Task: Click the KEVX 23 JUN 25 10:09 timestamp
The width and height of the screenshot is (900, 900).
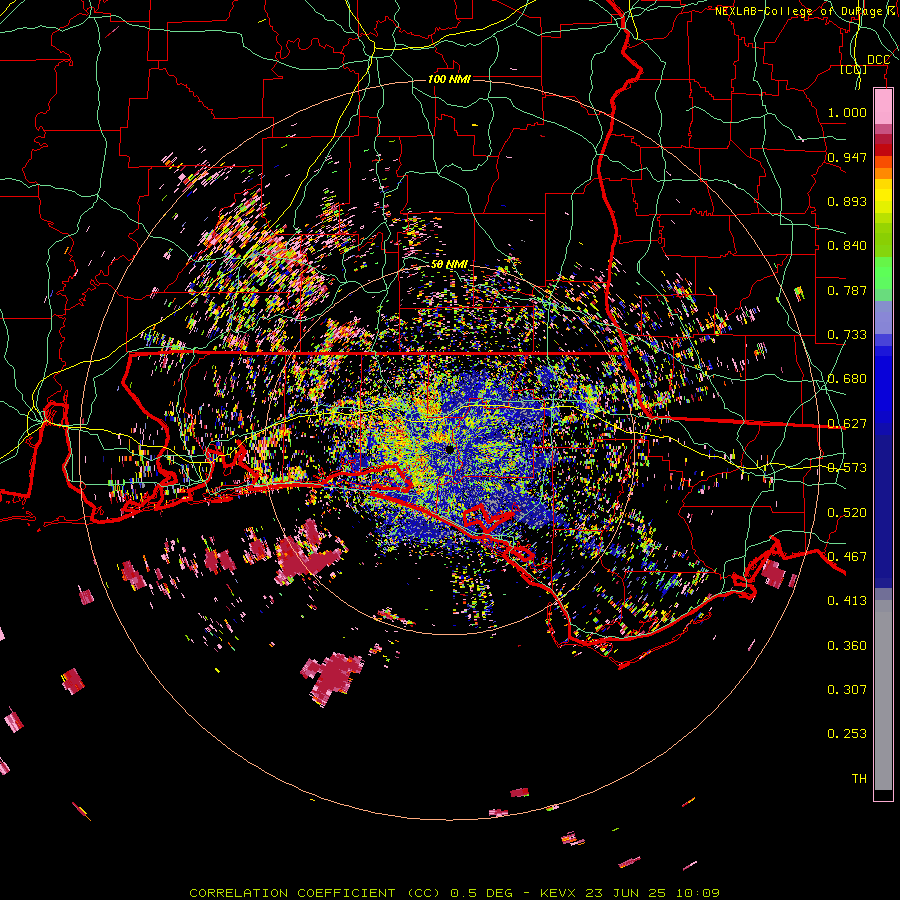Action: pyautogui.click(x=630, y=893)
